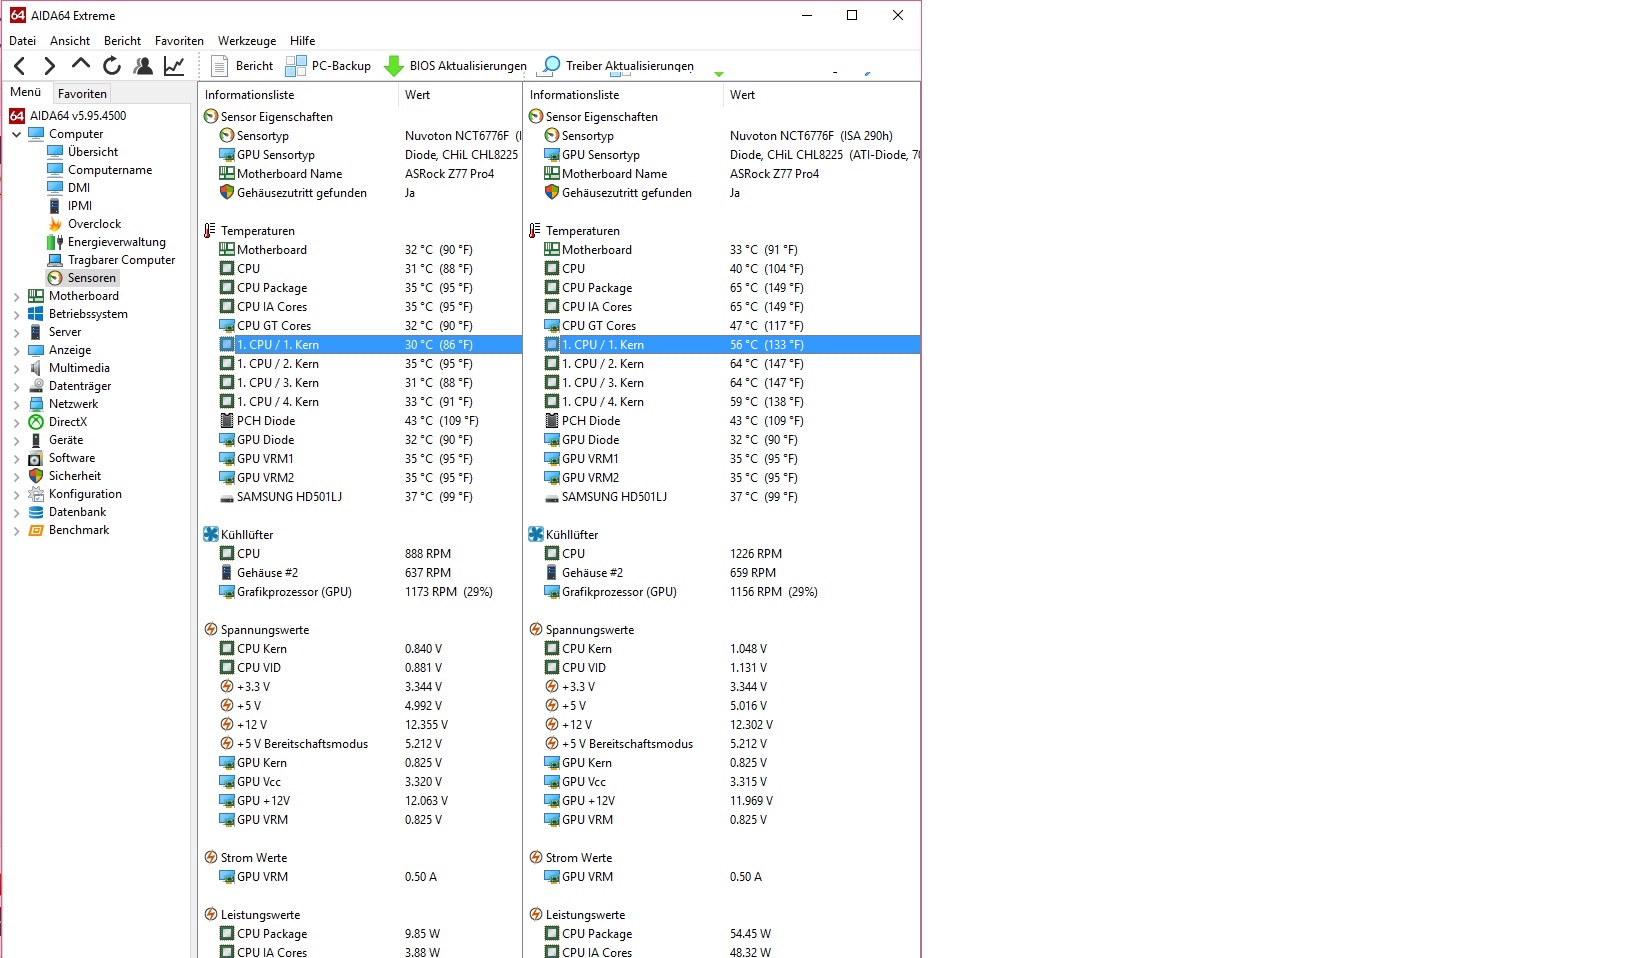Click the Datenbank icon in tree

click(36, 512)
